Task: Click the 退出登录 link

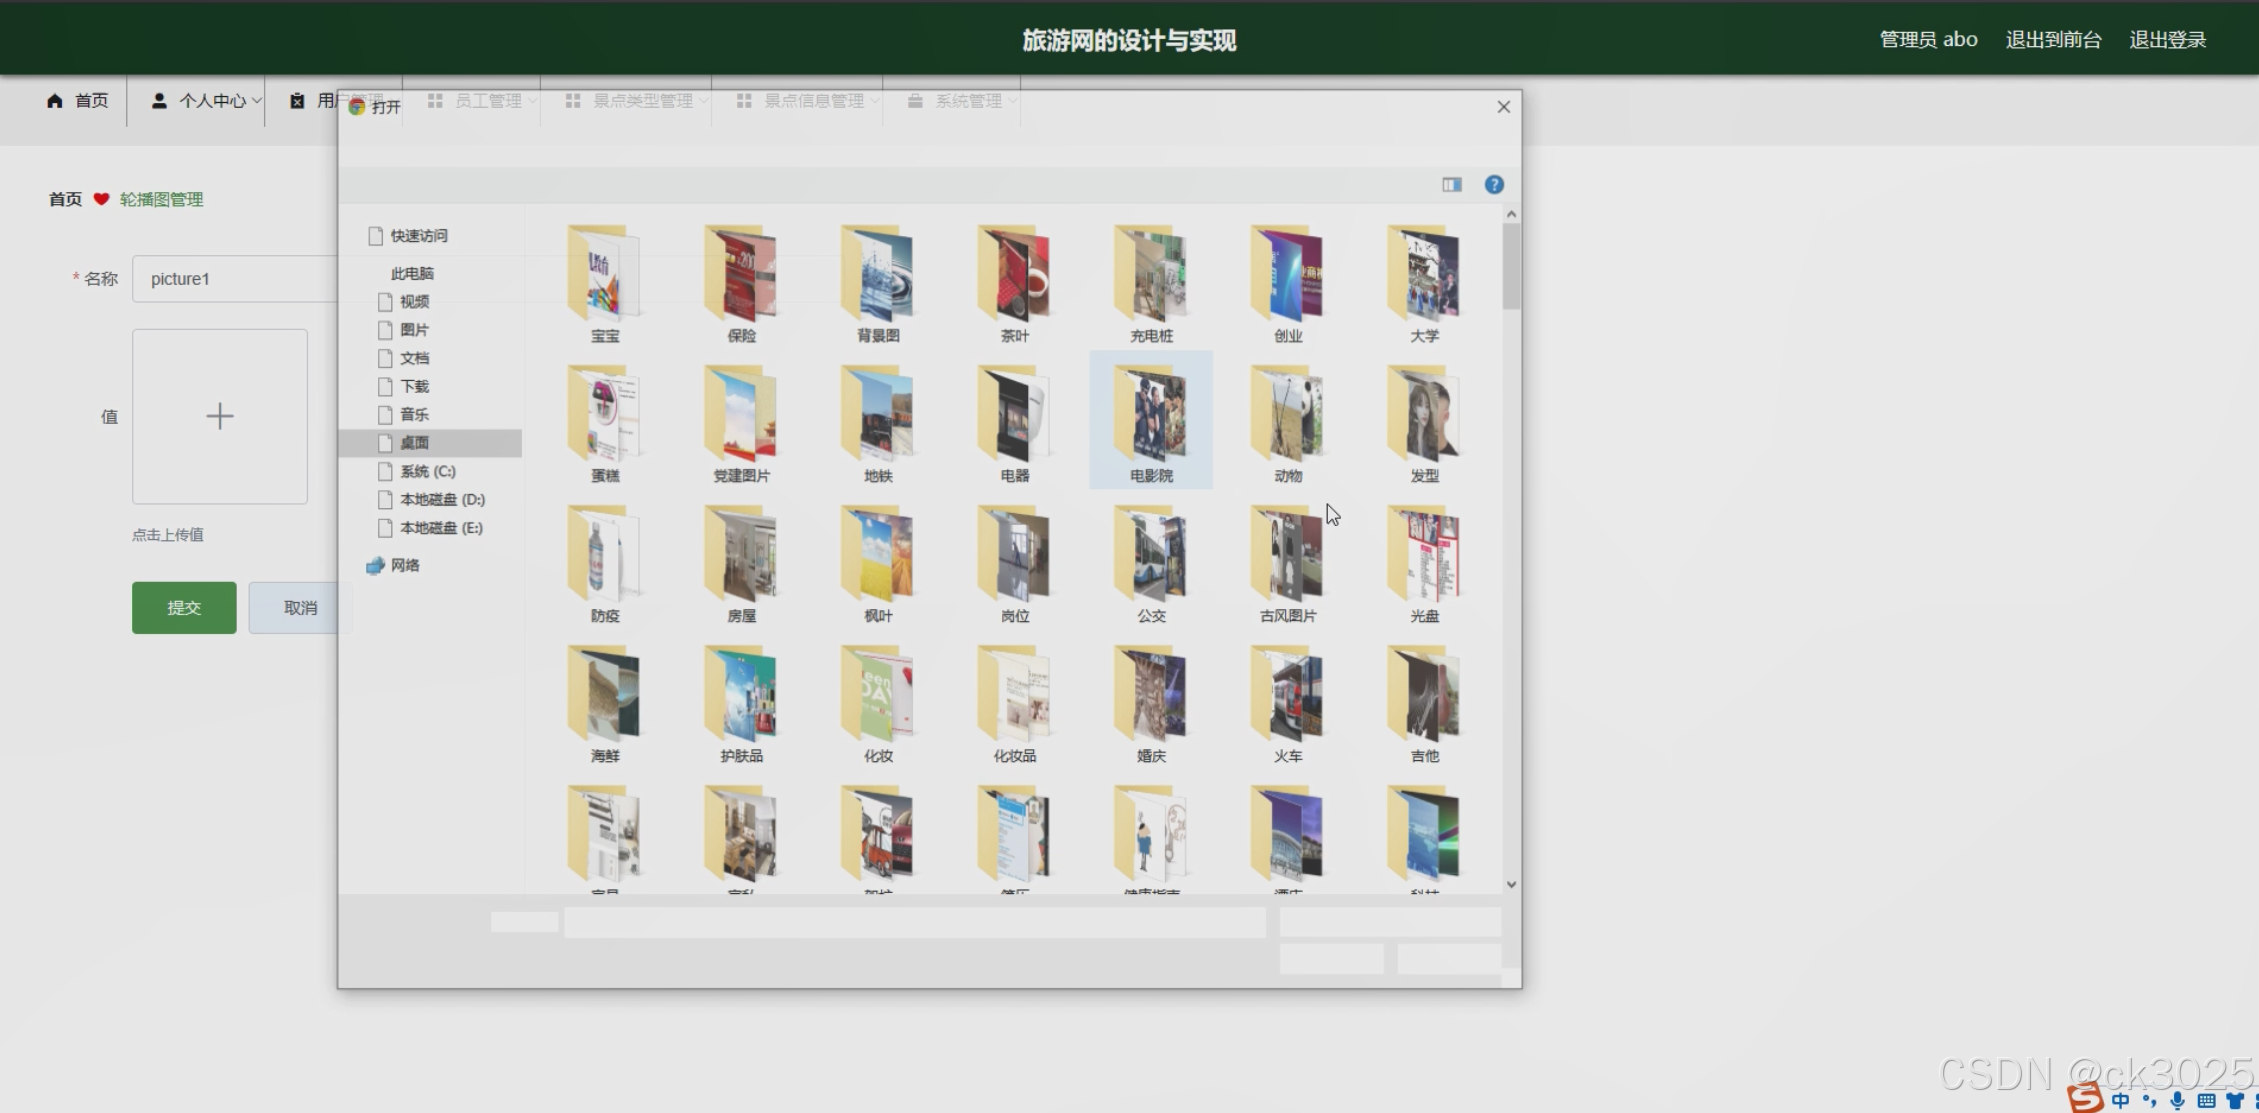Action: coord(2167,40)
